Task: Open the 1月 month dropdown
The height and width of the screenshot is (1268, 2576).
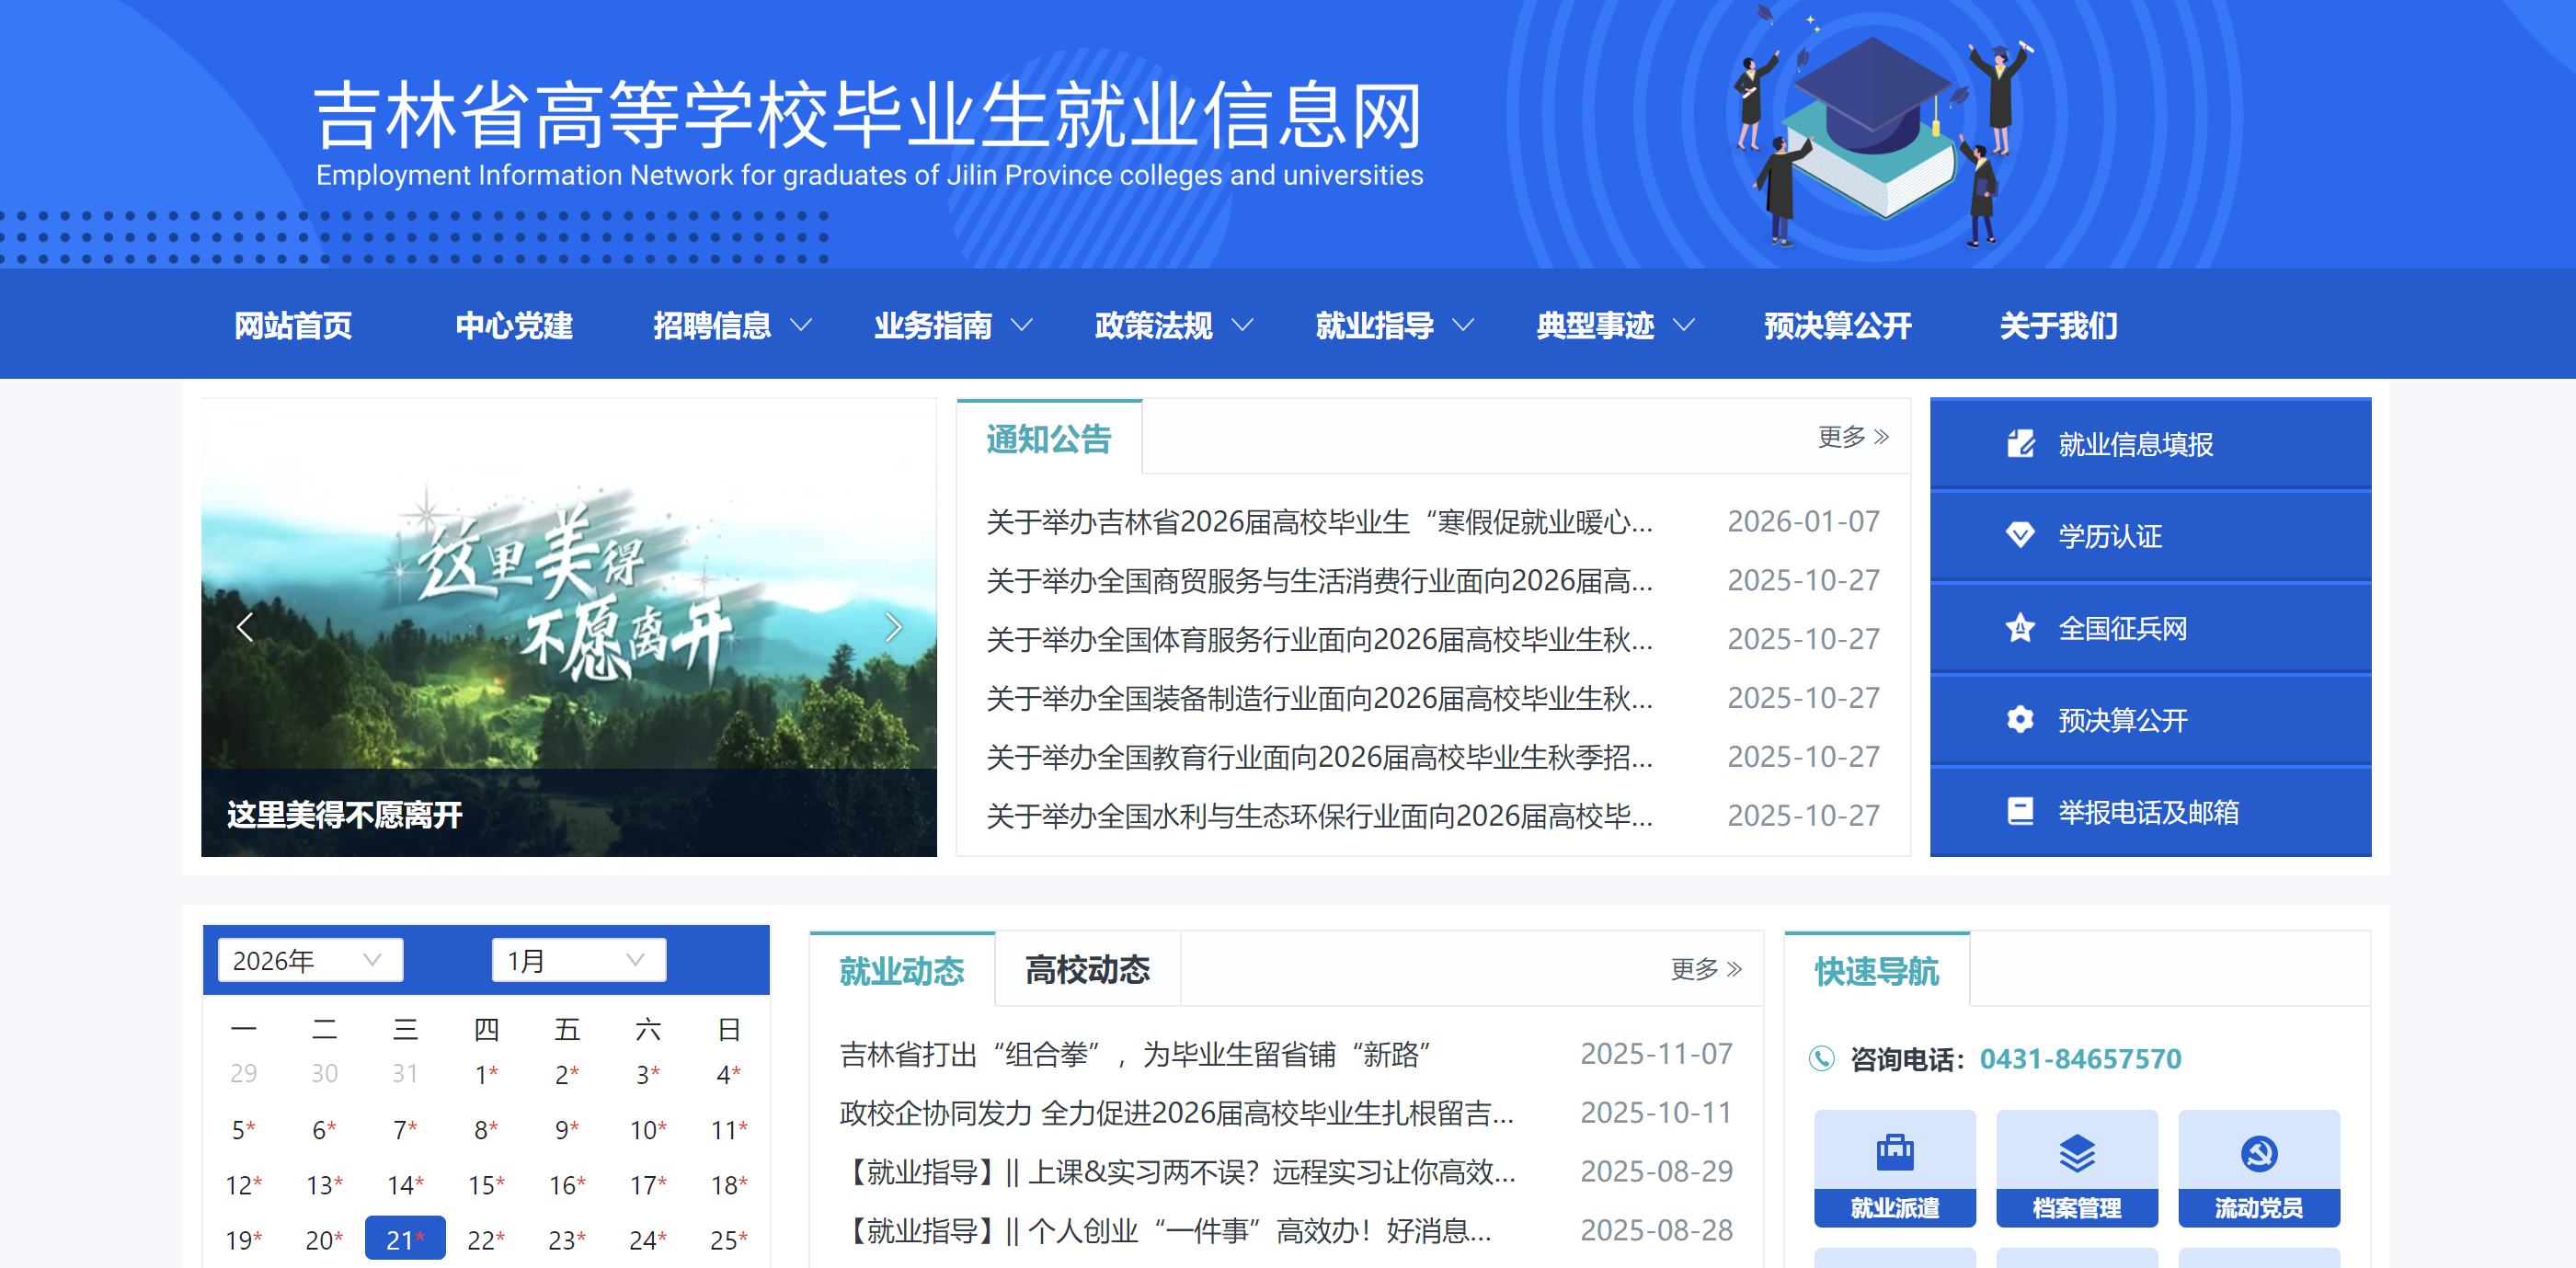Action: click(578, 960)
